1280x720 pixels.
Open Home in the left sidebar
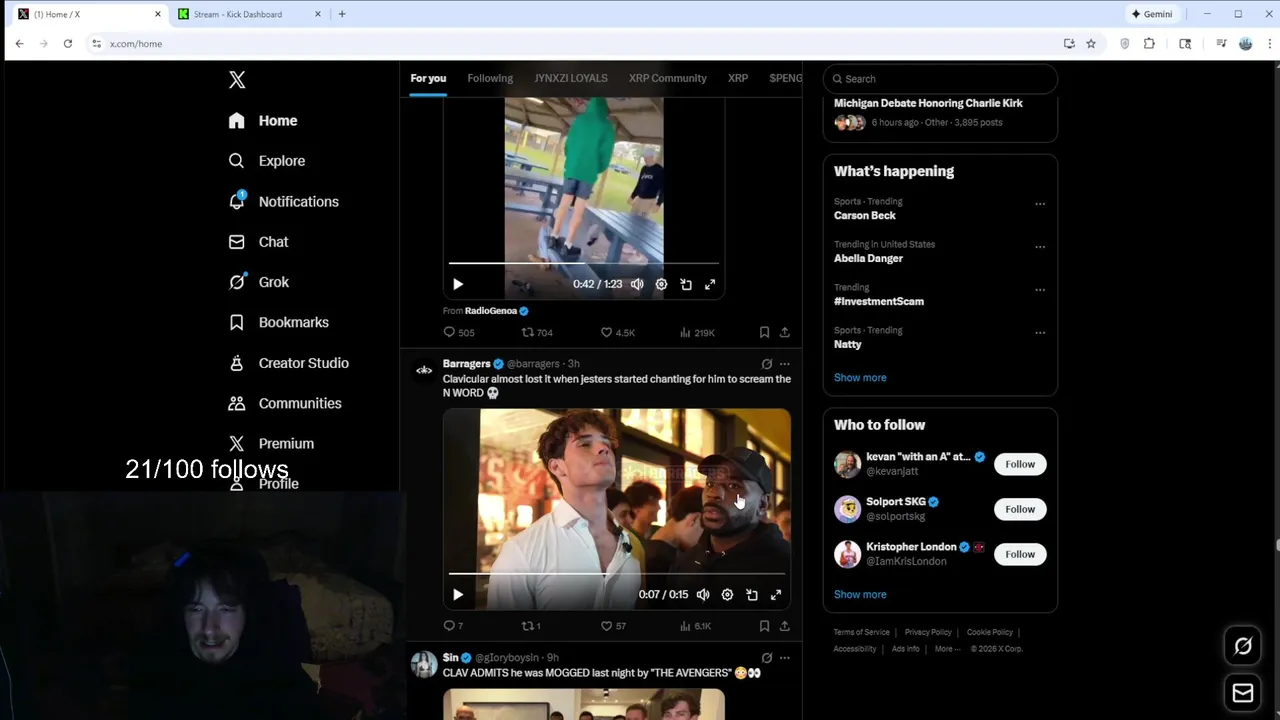tap(263, 121)
